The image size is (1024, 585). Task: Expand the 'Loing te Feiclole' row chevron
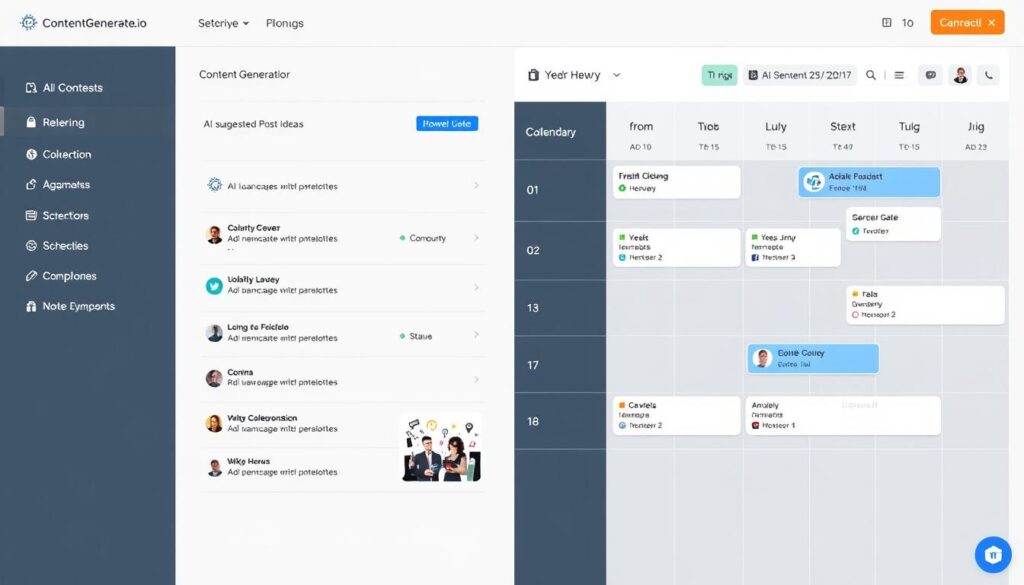pos(476,335)
